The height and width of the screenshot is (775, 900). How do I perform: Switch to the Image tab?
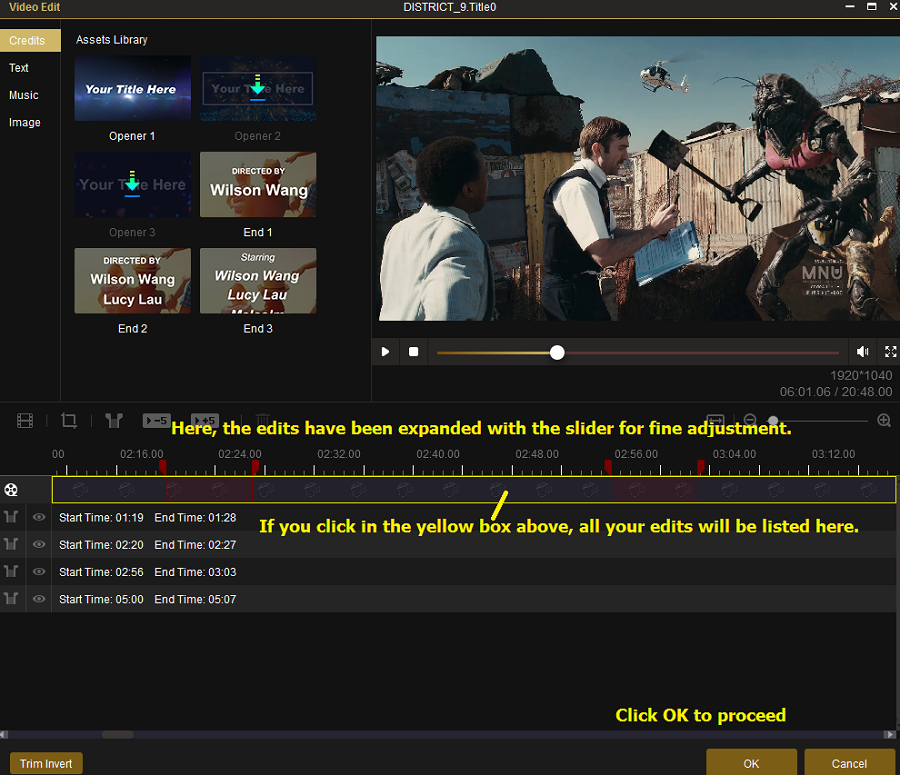[25, 122]
